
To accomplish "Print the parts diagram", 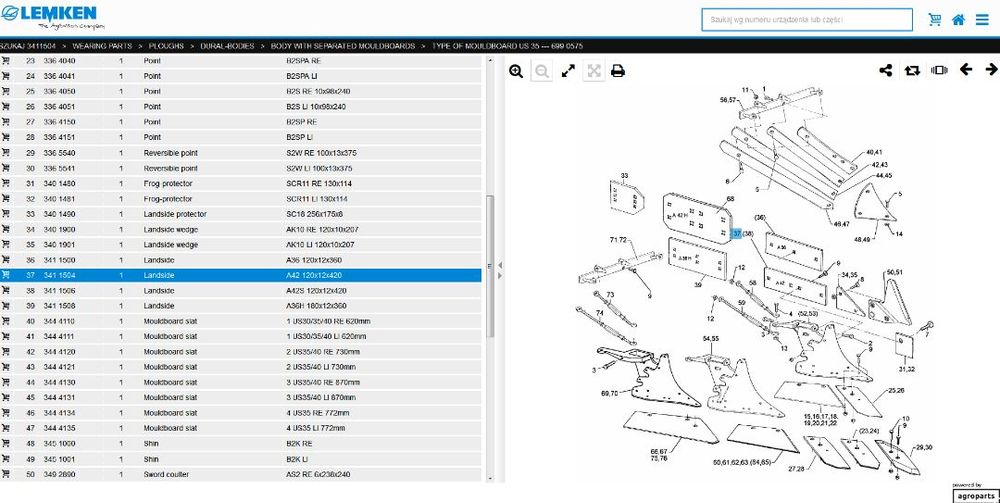I will 617,71.
